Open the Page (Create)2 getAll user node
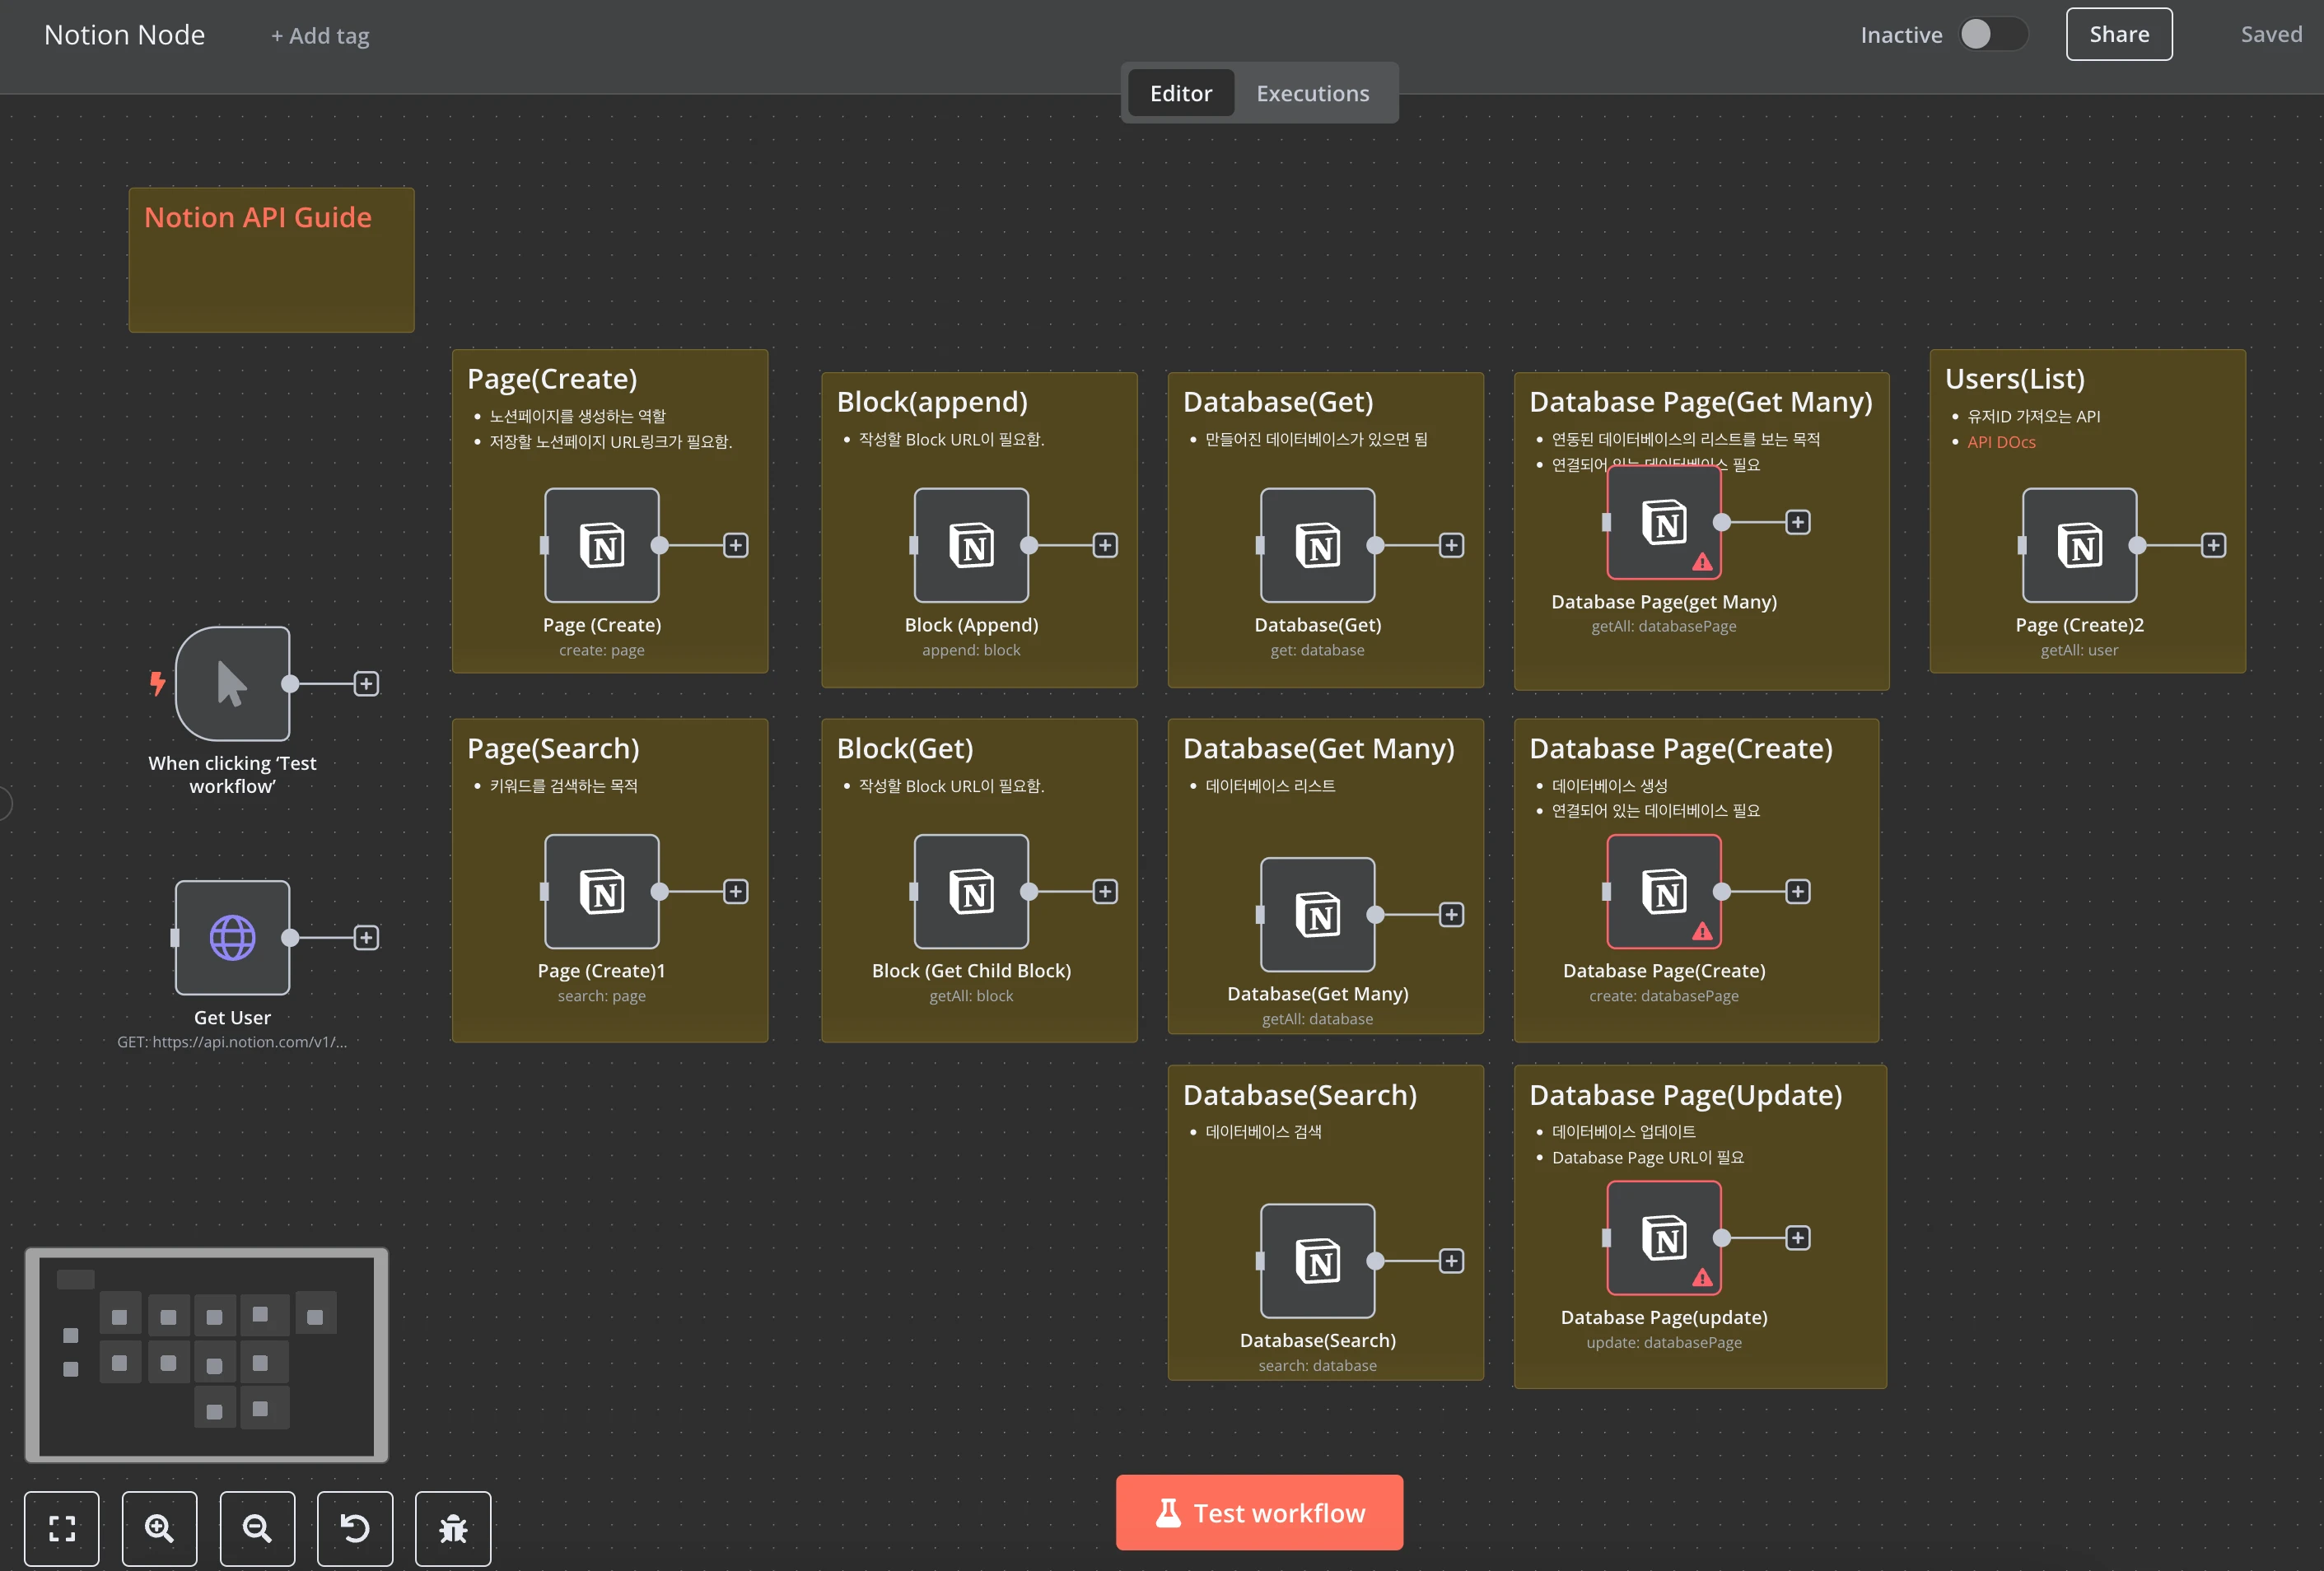The height and width of the screenshot is (1571, 2324). click(x=2079, y=545)
